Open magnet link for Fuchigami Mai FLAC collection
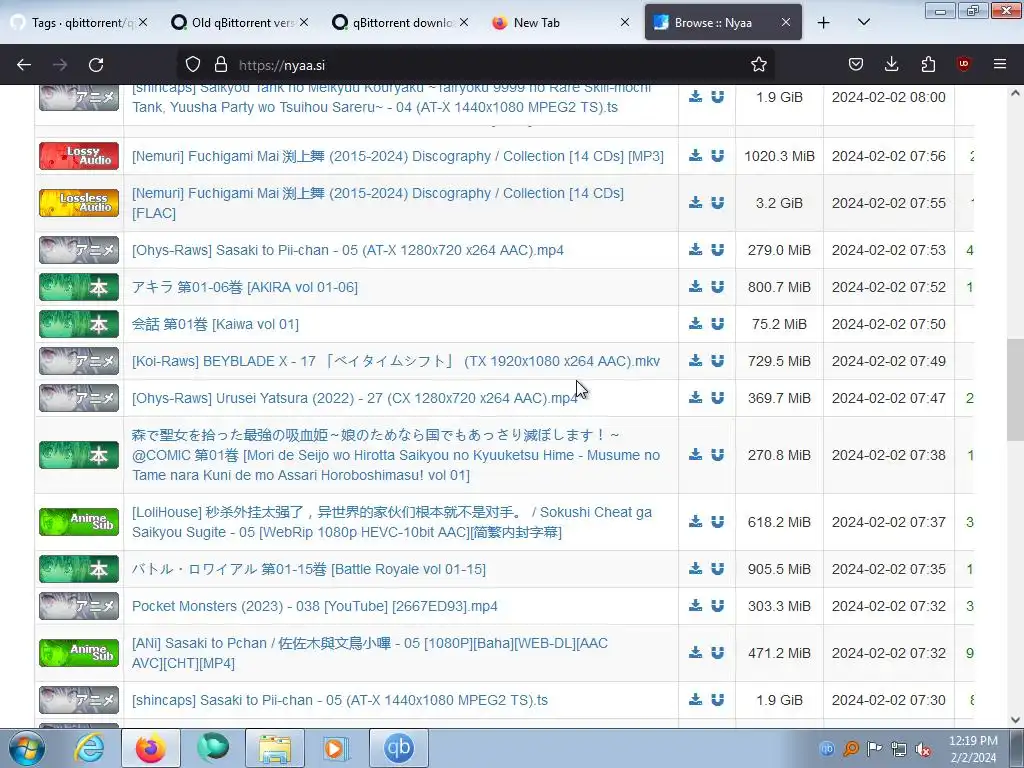Viewport: 1024px width, 768px height. 717,202
